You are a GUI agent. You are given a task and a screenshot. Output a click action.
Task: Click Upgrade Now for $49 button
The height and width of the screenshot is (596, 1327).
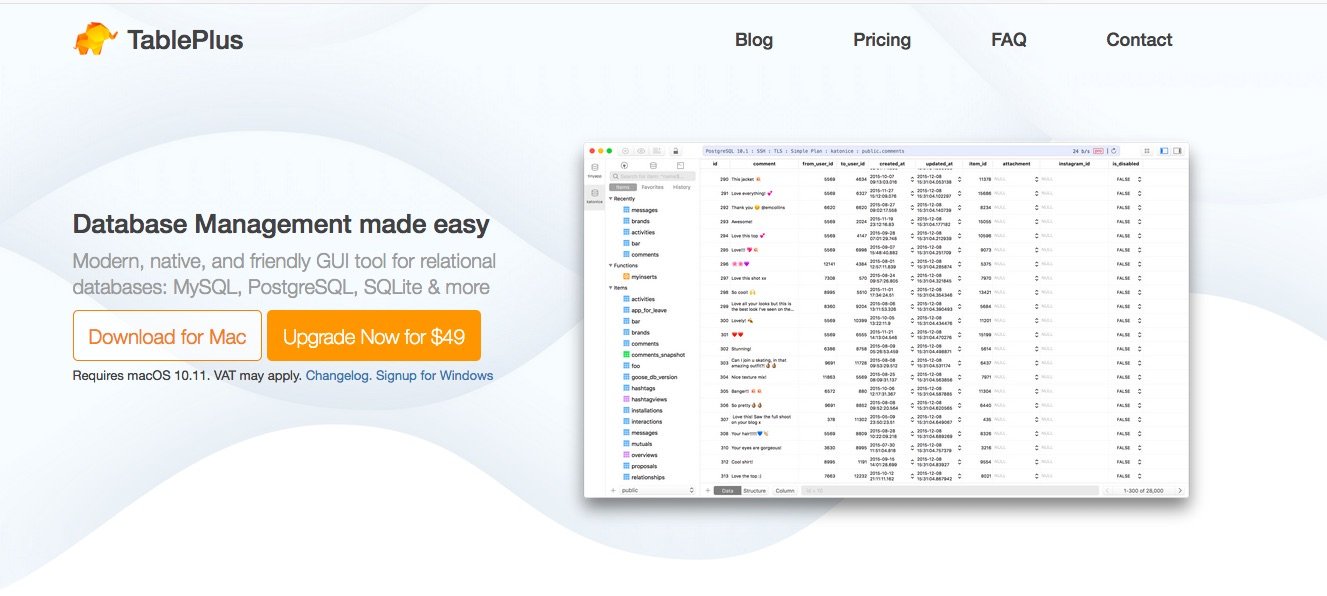374,336
